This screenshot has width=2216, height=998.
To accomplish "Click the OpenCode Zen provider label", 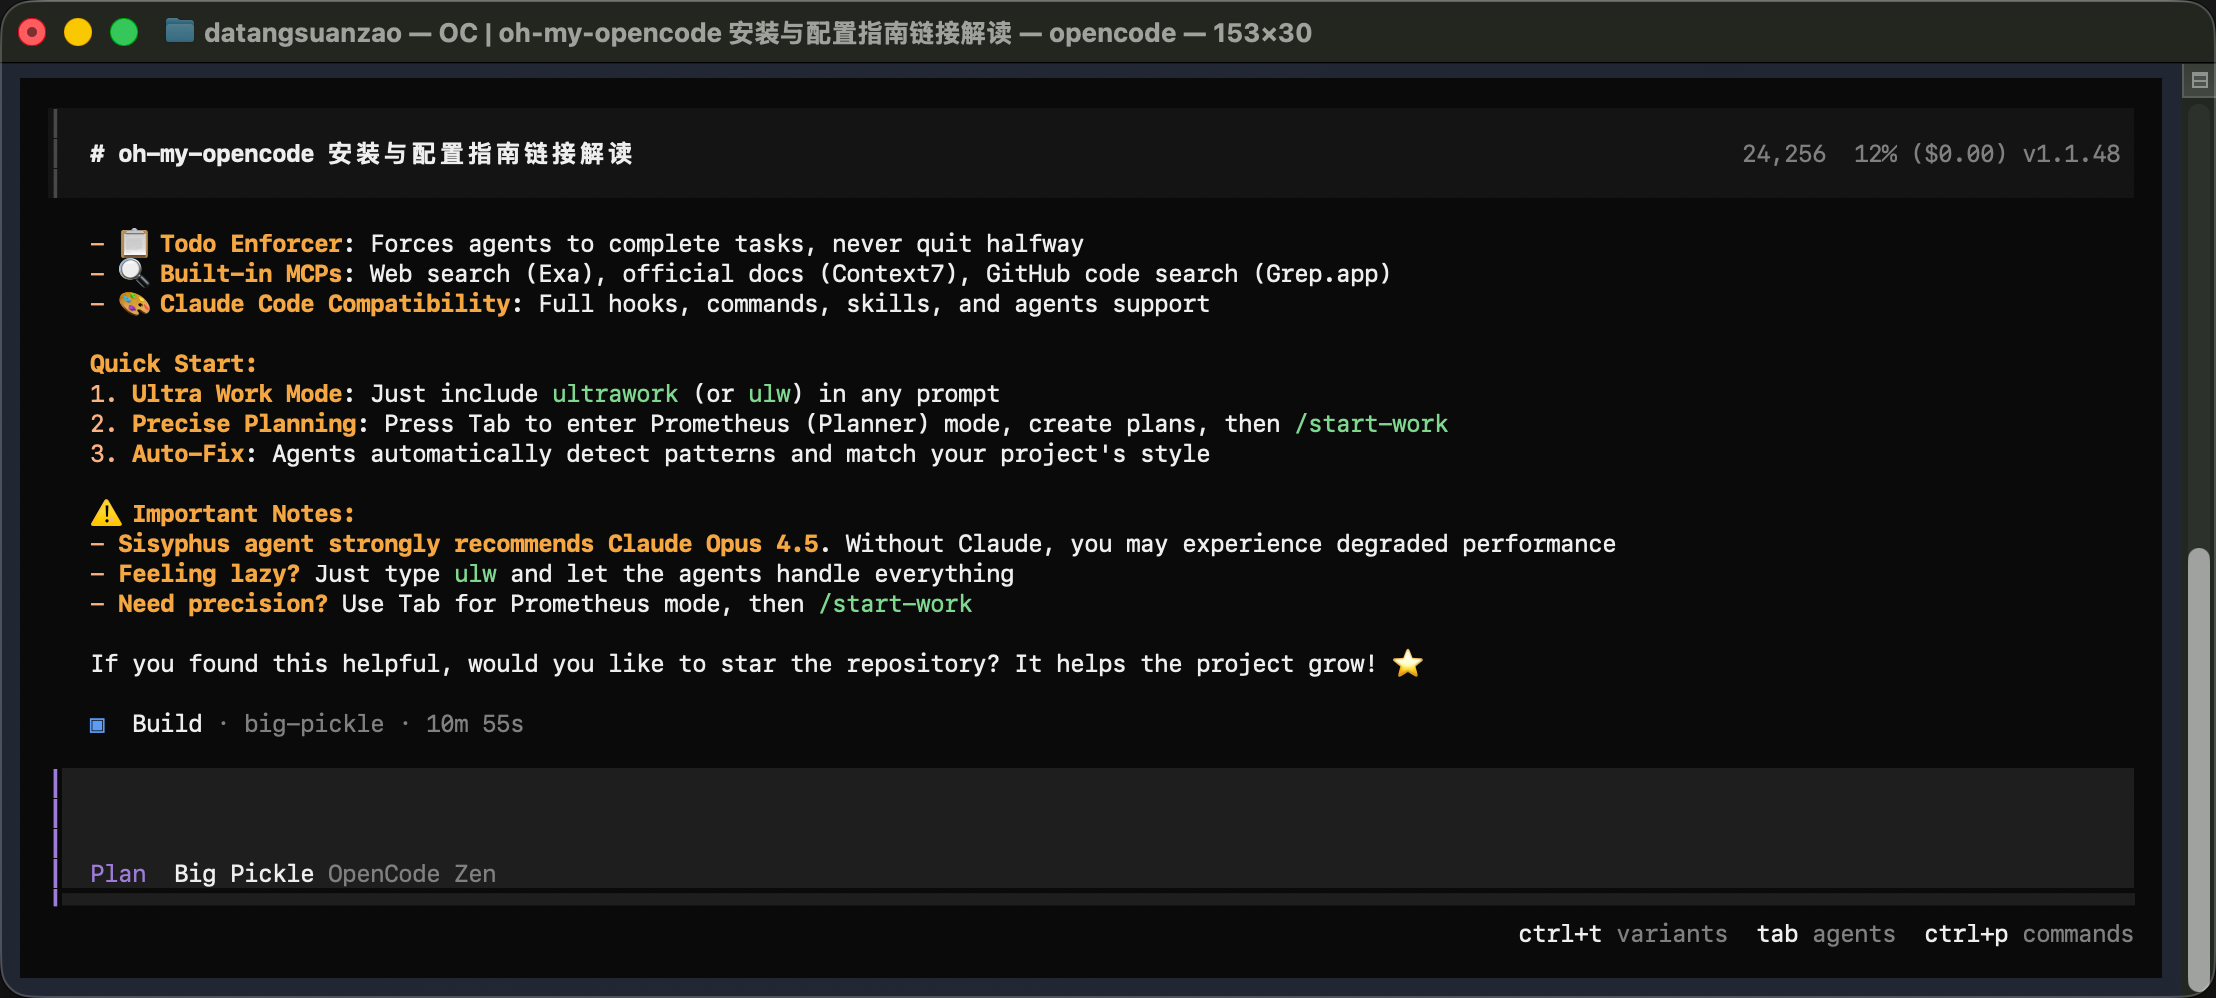I will (x=412, y=874).
